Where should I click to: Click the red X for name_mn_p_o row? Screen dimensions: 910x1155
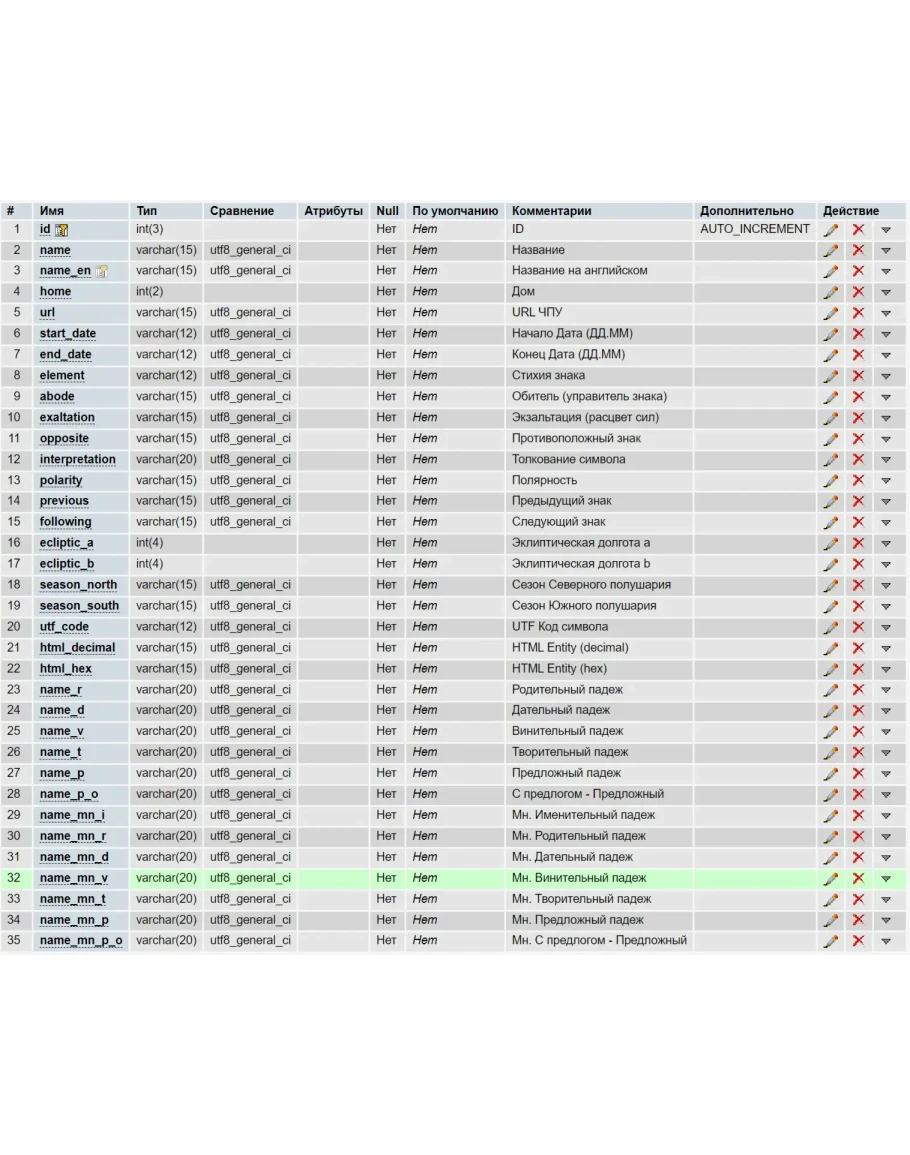click(858, 941)
